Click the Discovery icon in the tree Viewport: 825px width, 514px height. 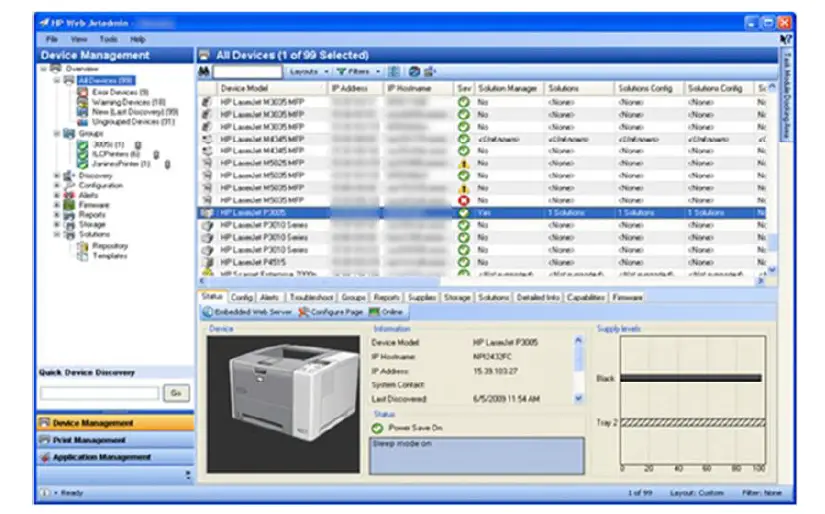click(69, 176)
